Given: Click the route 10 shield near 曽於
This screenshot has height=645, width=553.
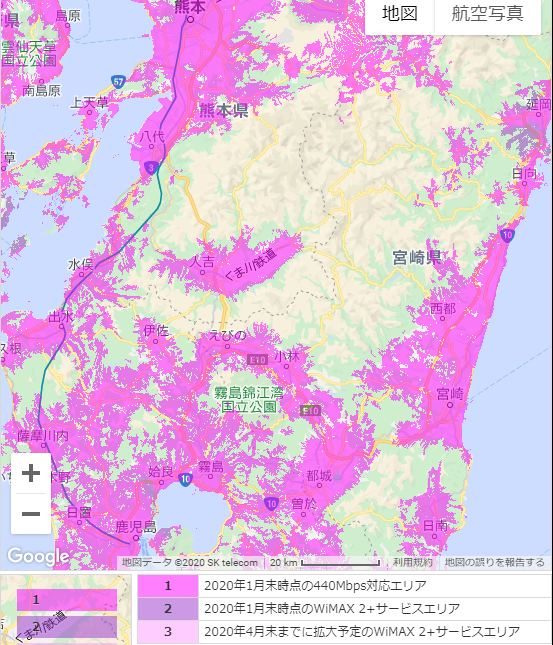Looking at the screenshot, I should (271, 503).
